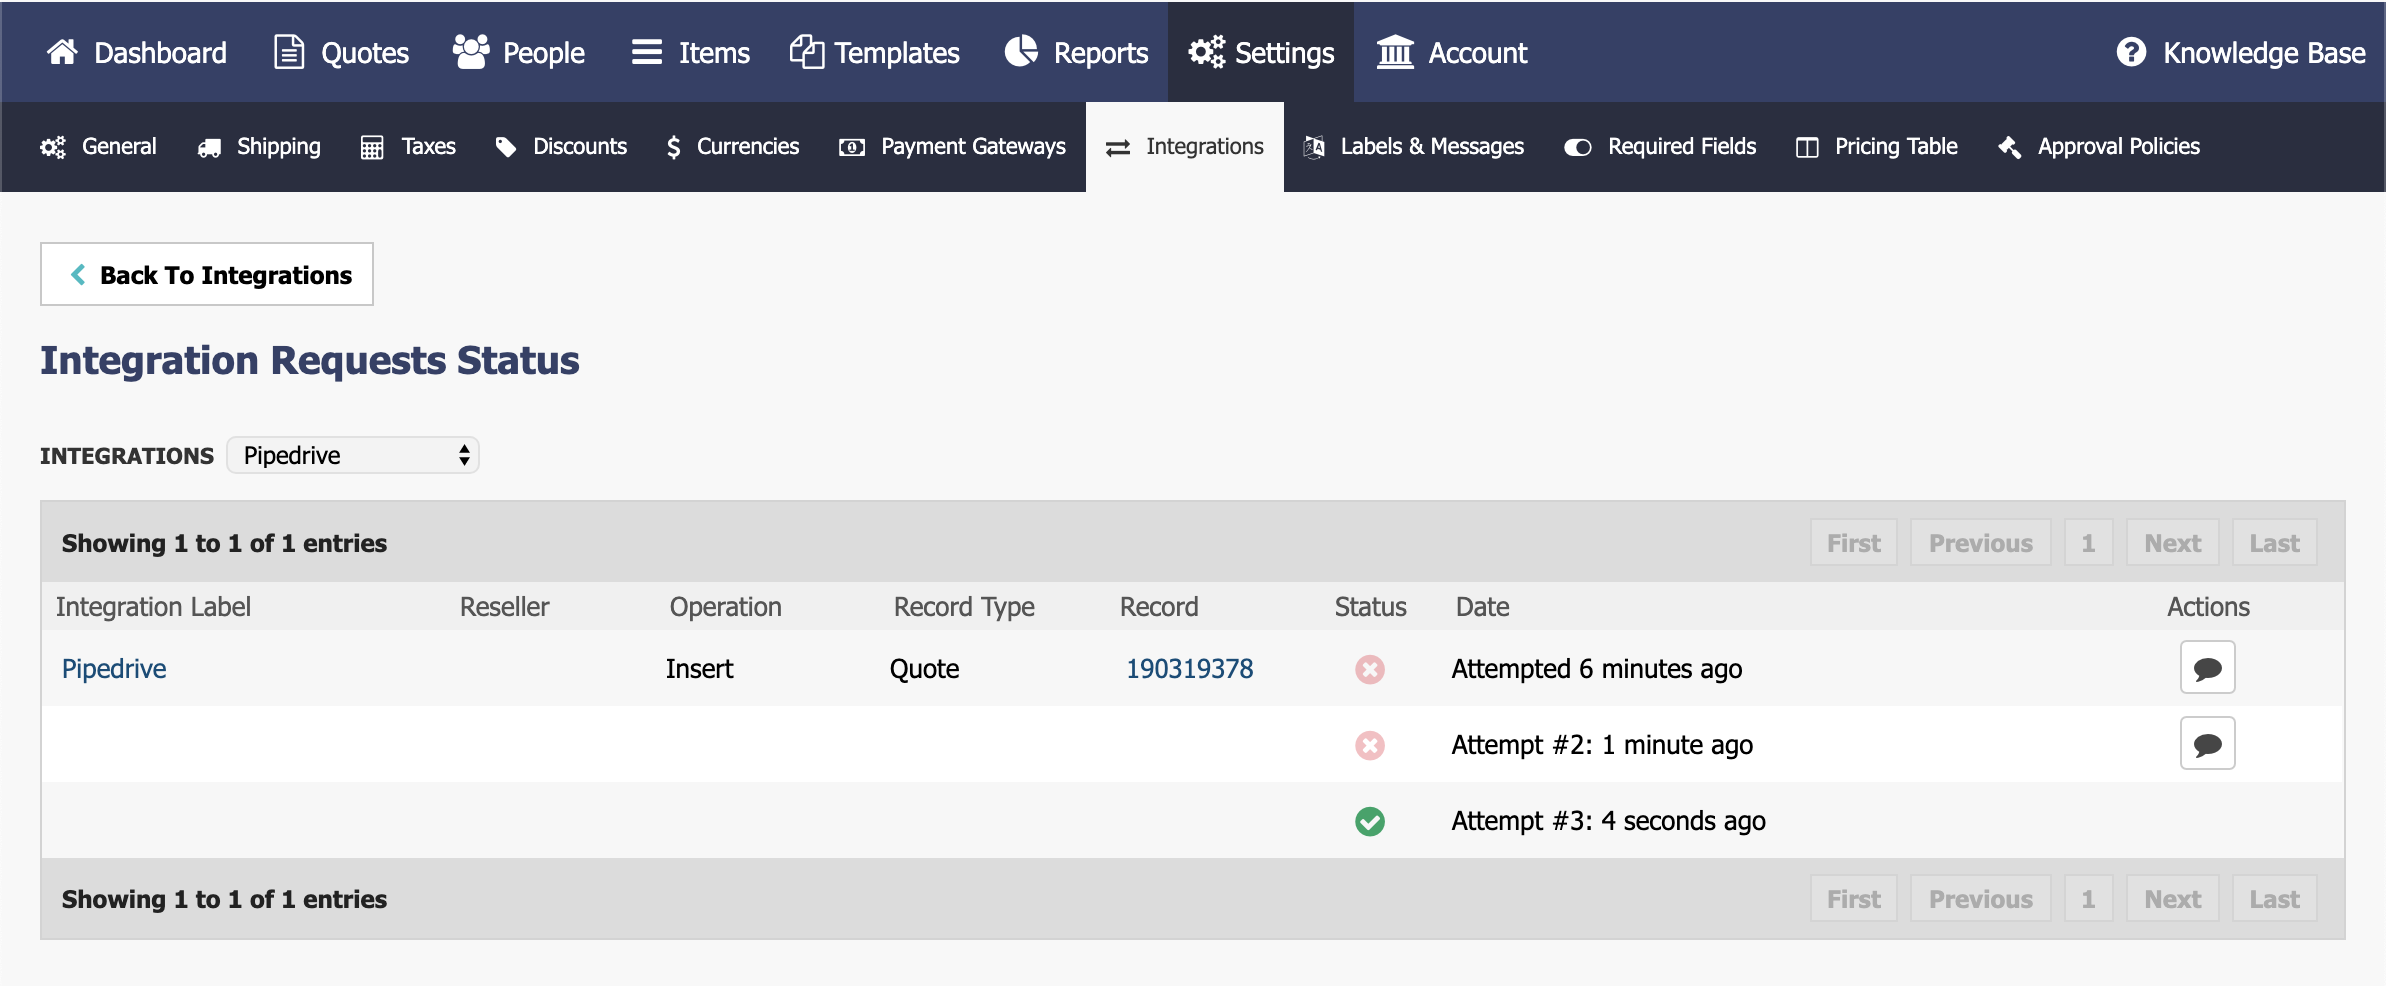The width and height of the screenshot is (2386, 986).
Task: Click the Account bank icon
Action: pyautogui.click(x=1395, y=52)
